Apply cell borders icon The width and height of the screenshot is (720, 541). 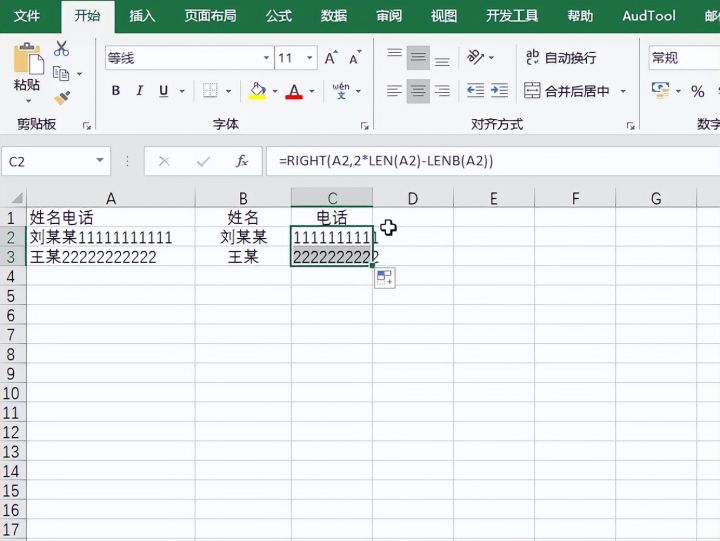(x=210, y=90)
